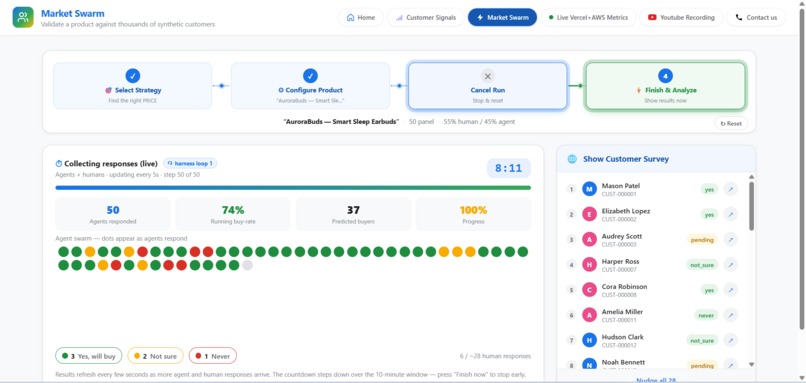The height and width of the screenshot is (383, 806).
Task: Click Finish & Analyze step card
Action: point(666,86)
